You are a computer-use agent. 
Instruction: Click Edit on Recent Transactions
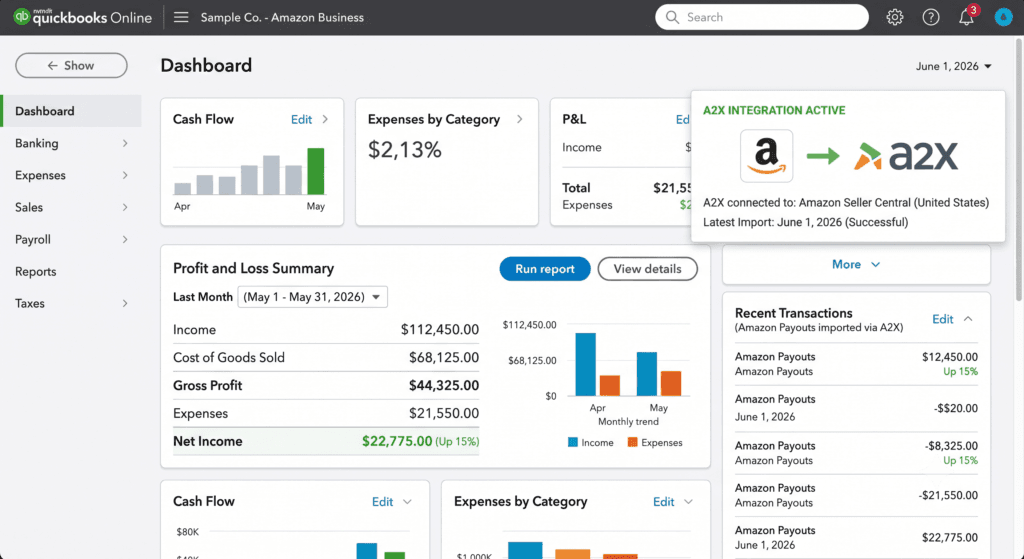942,319
